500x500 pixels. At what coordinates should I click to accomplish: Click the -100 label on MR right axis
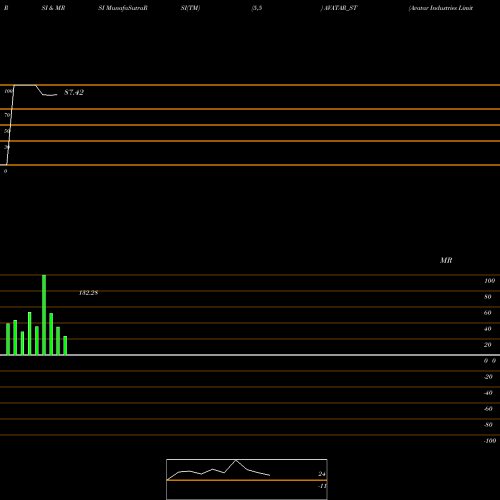coord(490,441)
